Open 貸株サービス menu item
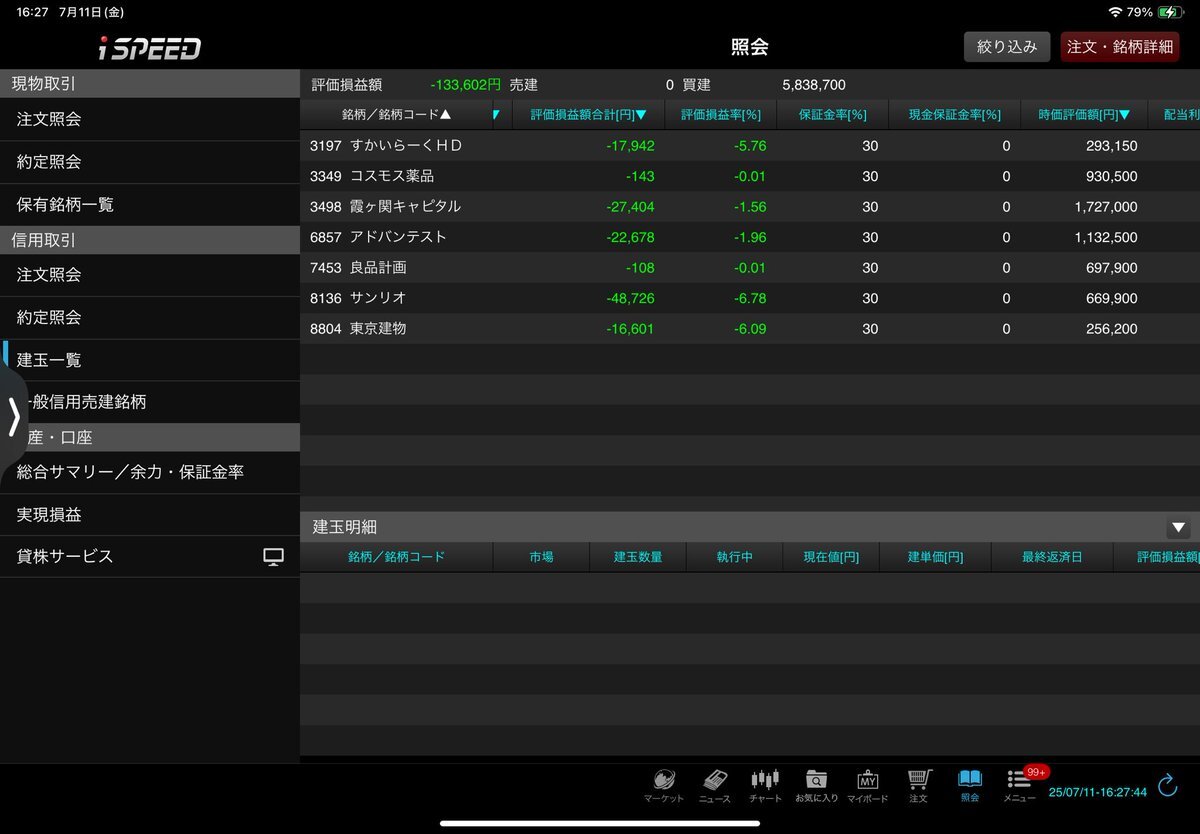The height and width of the screenshot is (834, 1200). click(x=150, y=557)
